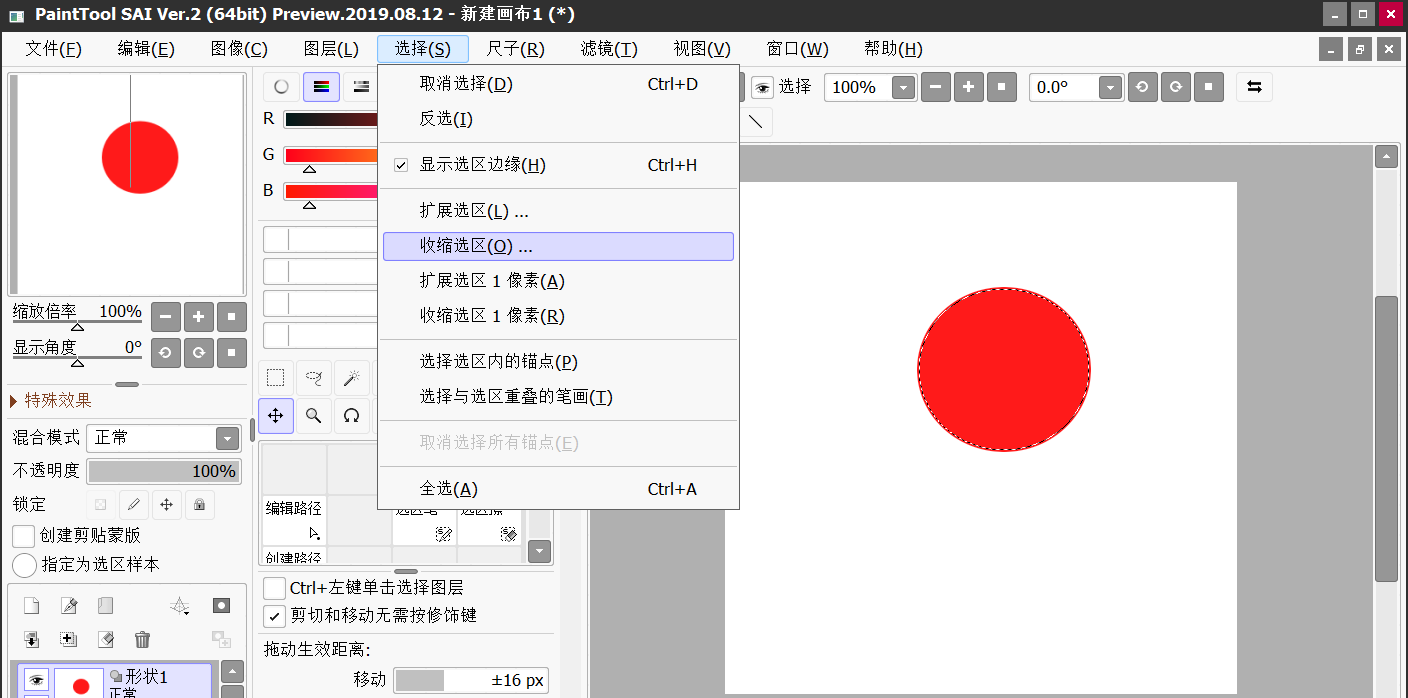Clear the current layer icon

point(106,639)
